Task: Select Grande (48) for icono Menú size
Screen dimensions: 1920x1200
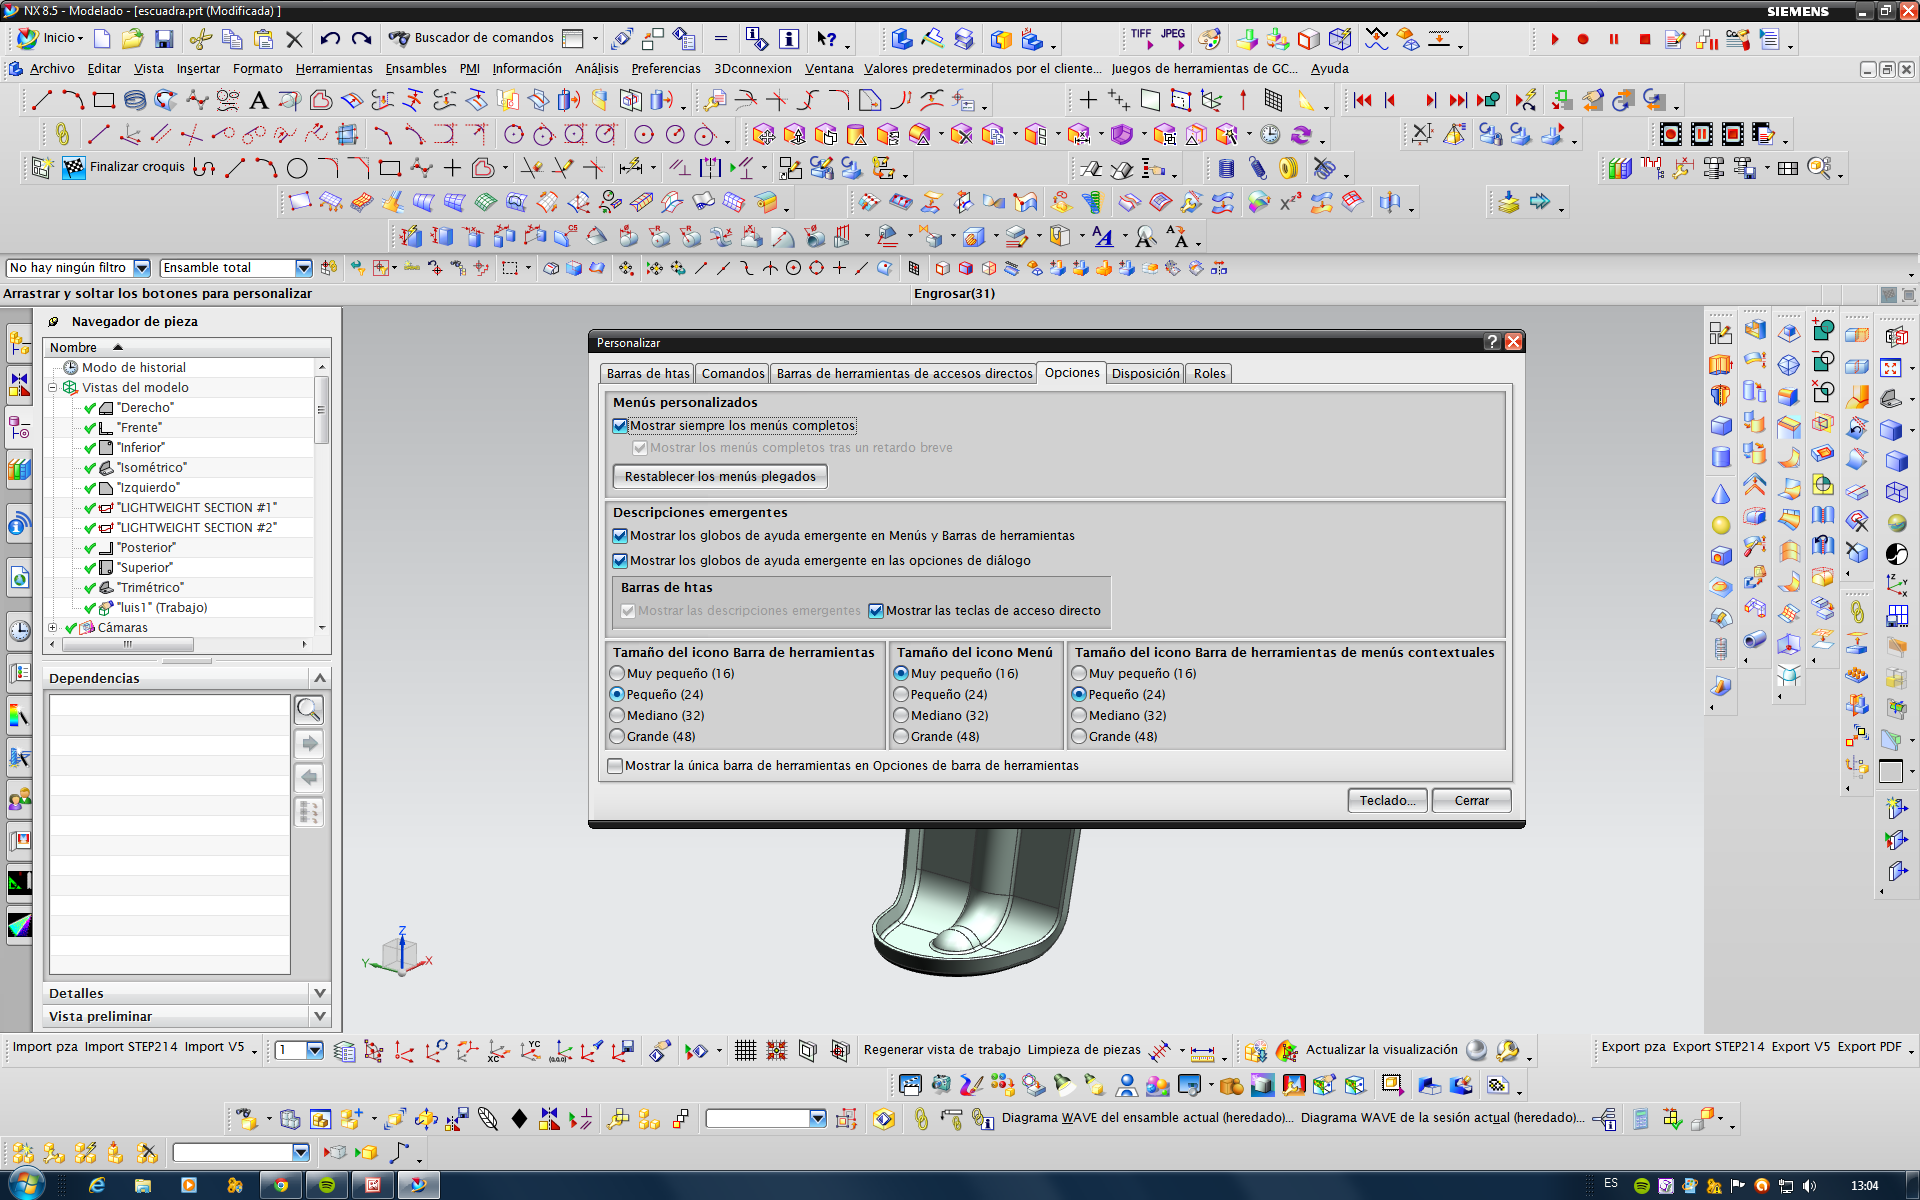Action: pyautogui.click(x=901, y=737)
